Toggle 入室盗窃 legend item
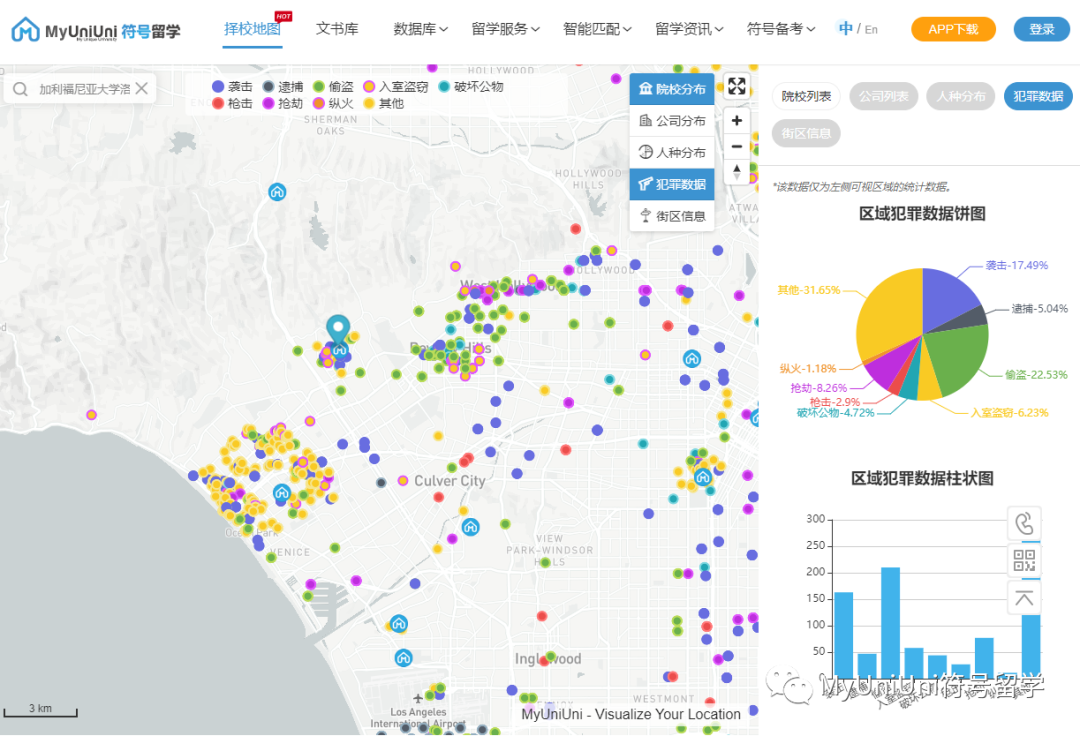Screen dimensions: 1080x736 coord(396,87)
